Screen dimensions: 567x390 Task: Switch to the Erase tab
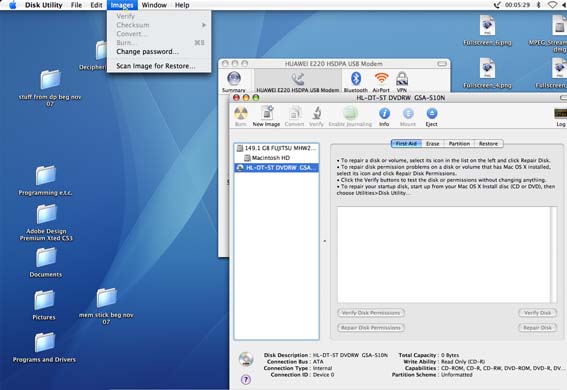(432, 143)
